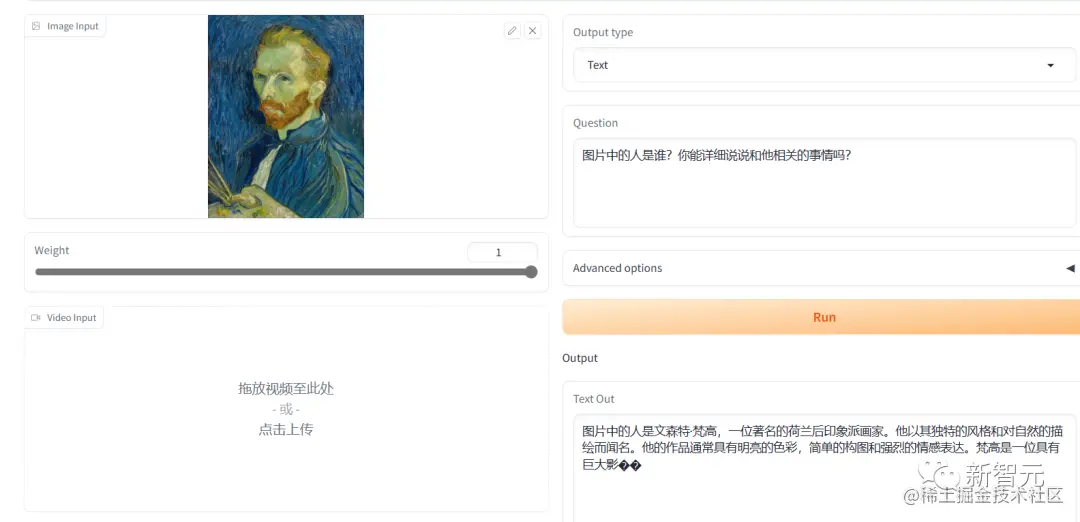Click the Weight slider track
The width and height of the screenshot is (1080, 522).
pos(282,272)
